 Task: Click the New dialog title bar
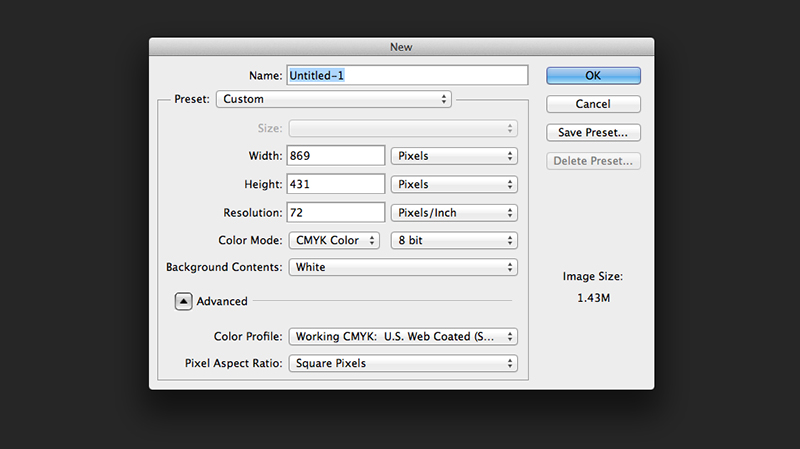402,47
